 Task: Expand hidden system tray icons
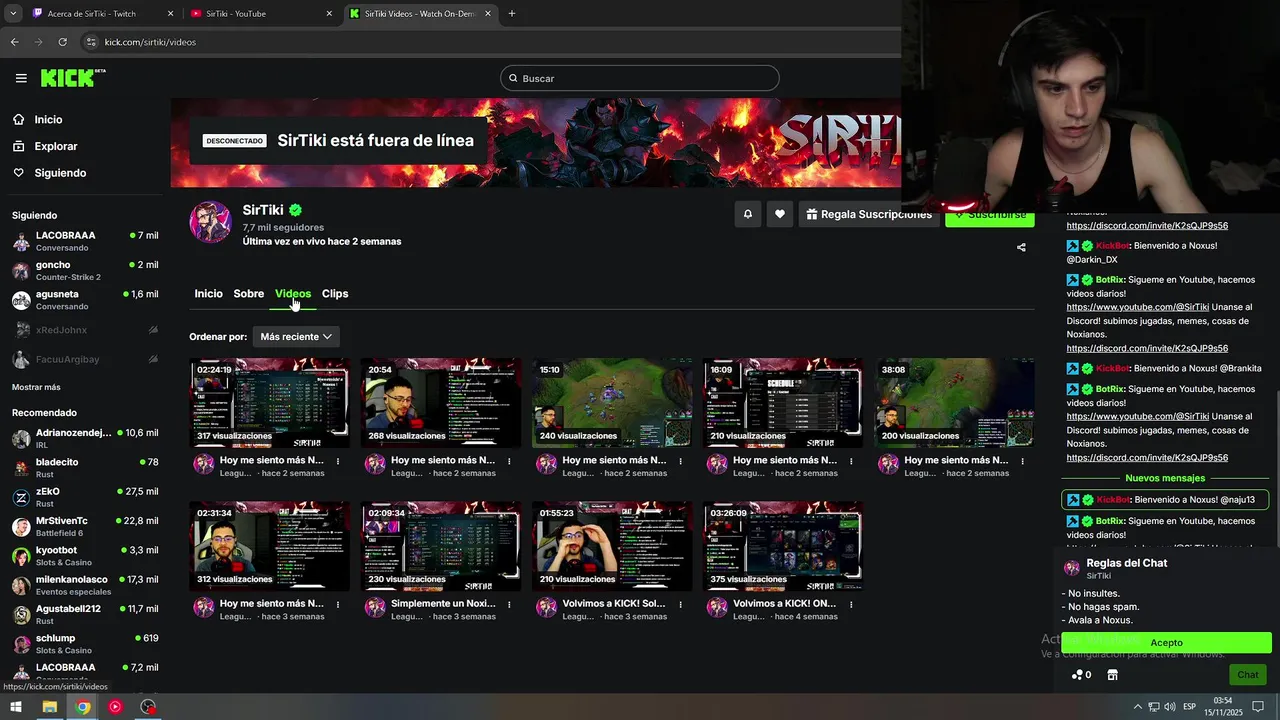(1137, 707)
